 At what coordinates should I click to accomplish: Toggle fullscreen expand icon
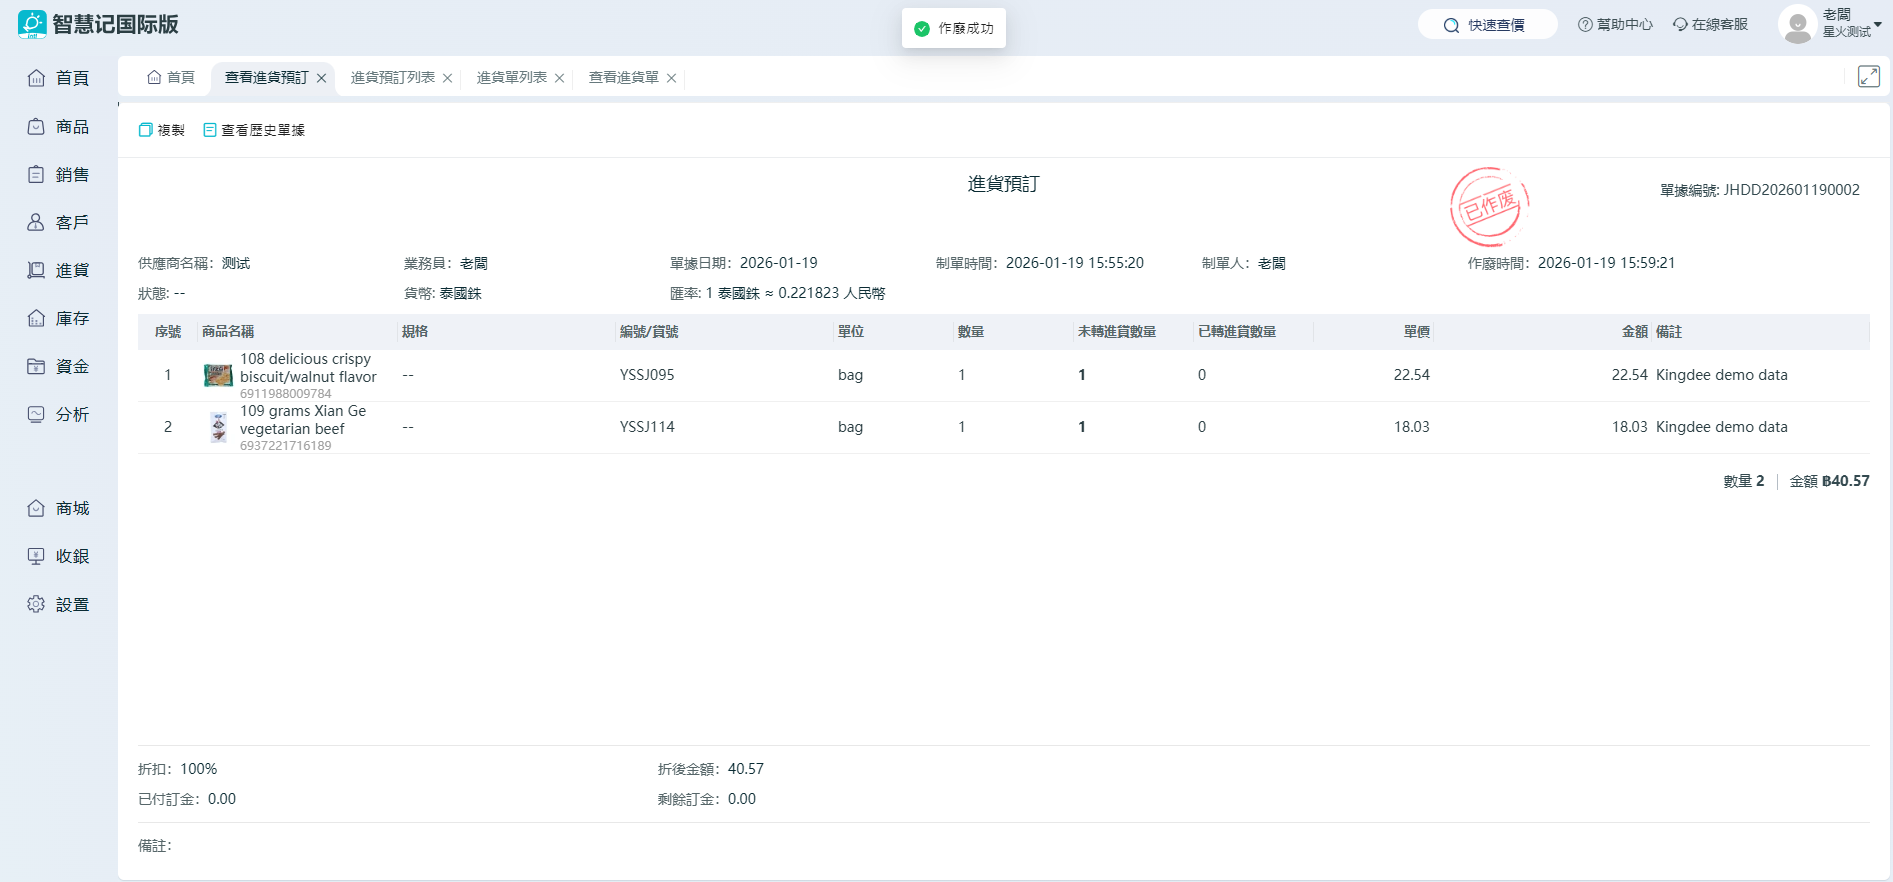(x=1868, y=77)
